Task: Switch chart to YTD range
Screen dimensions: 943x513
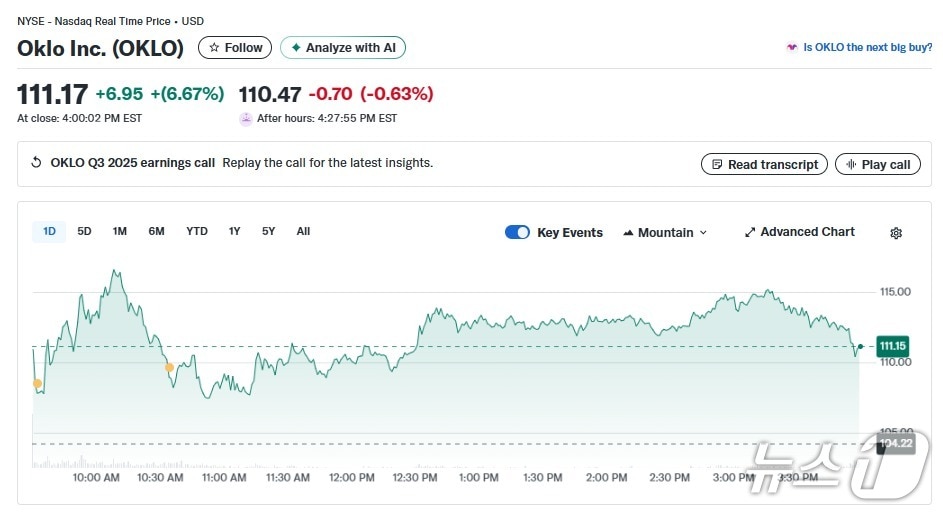Action: (197, 231)
